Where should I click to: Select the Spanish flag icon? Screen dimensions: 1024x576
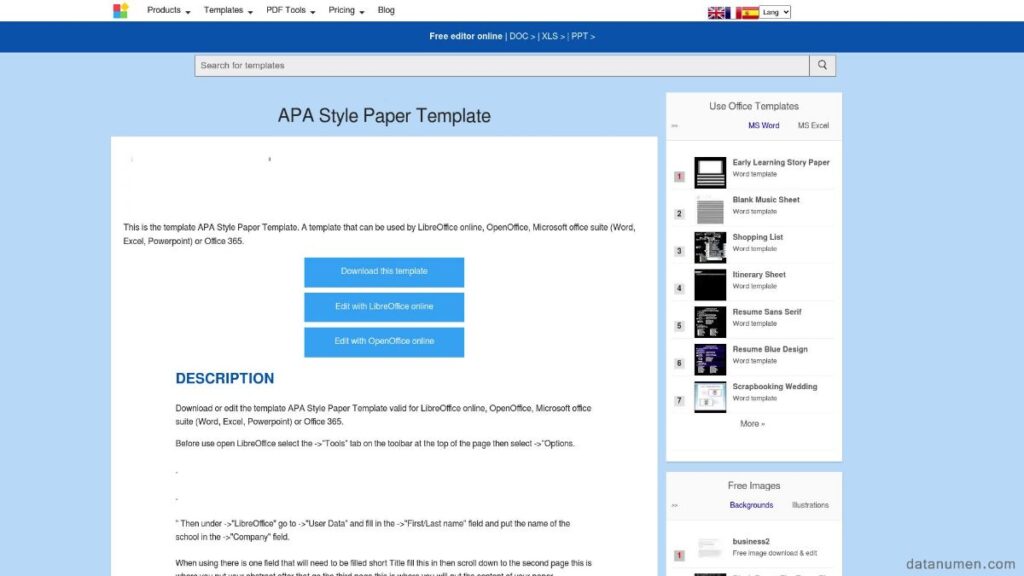pos(750,12)
